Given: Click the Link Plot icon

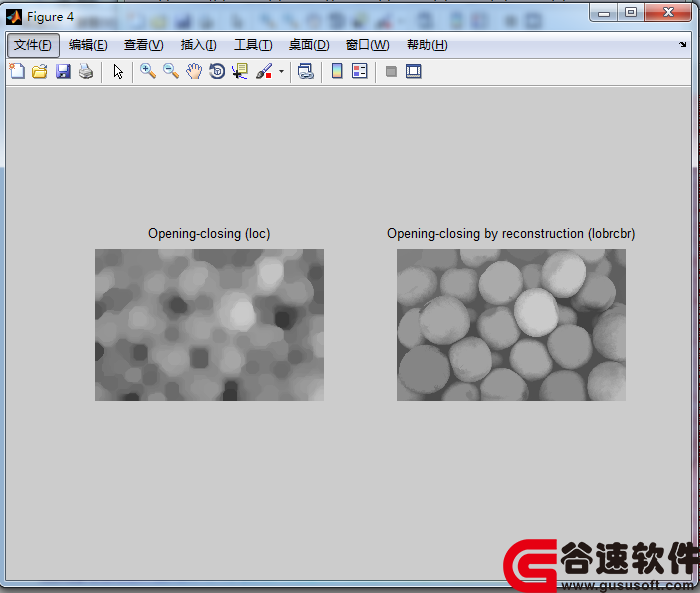Looking at the screenshot, I should (x=306, y=71).
